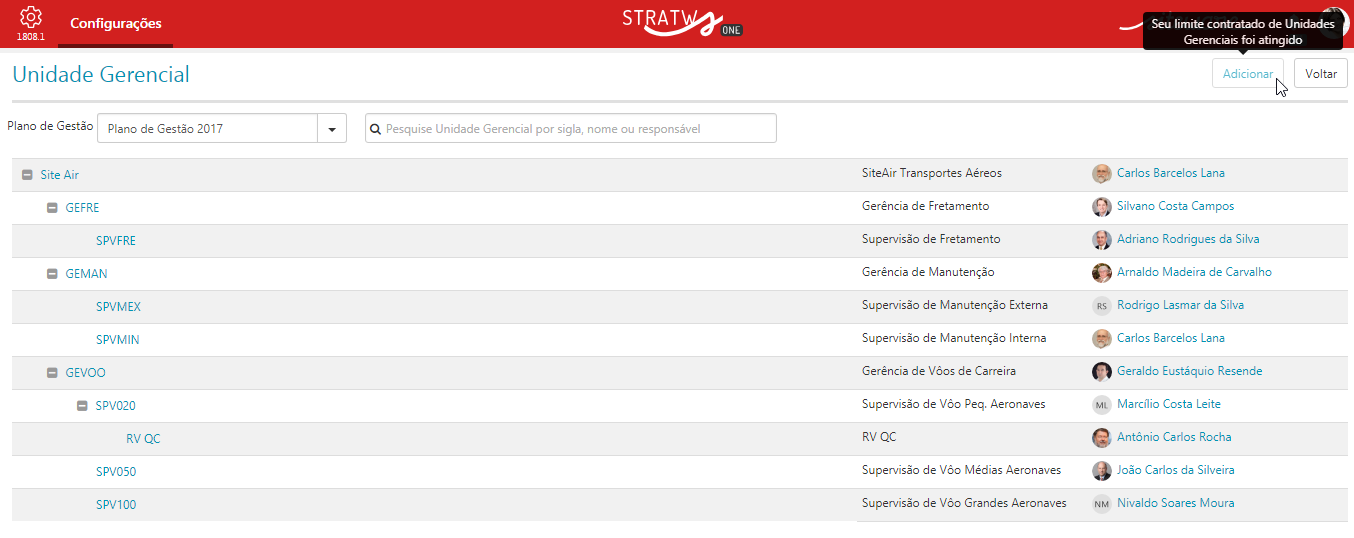Click Antônio Carlos Rocha avatar
1354x538 pixels.
(1101, 437)
